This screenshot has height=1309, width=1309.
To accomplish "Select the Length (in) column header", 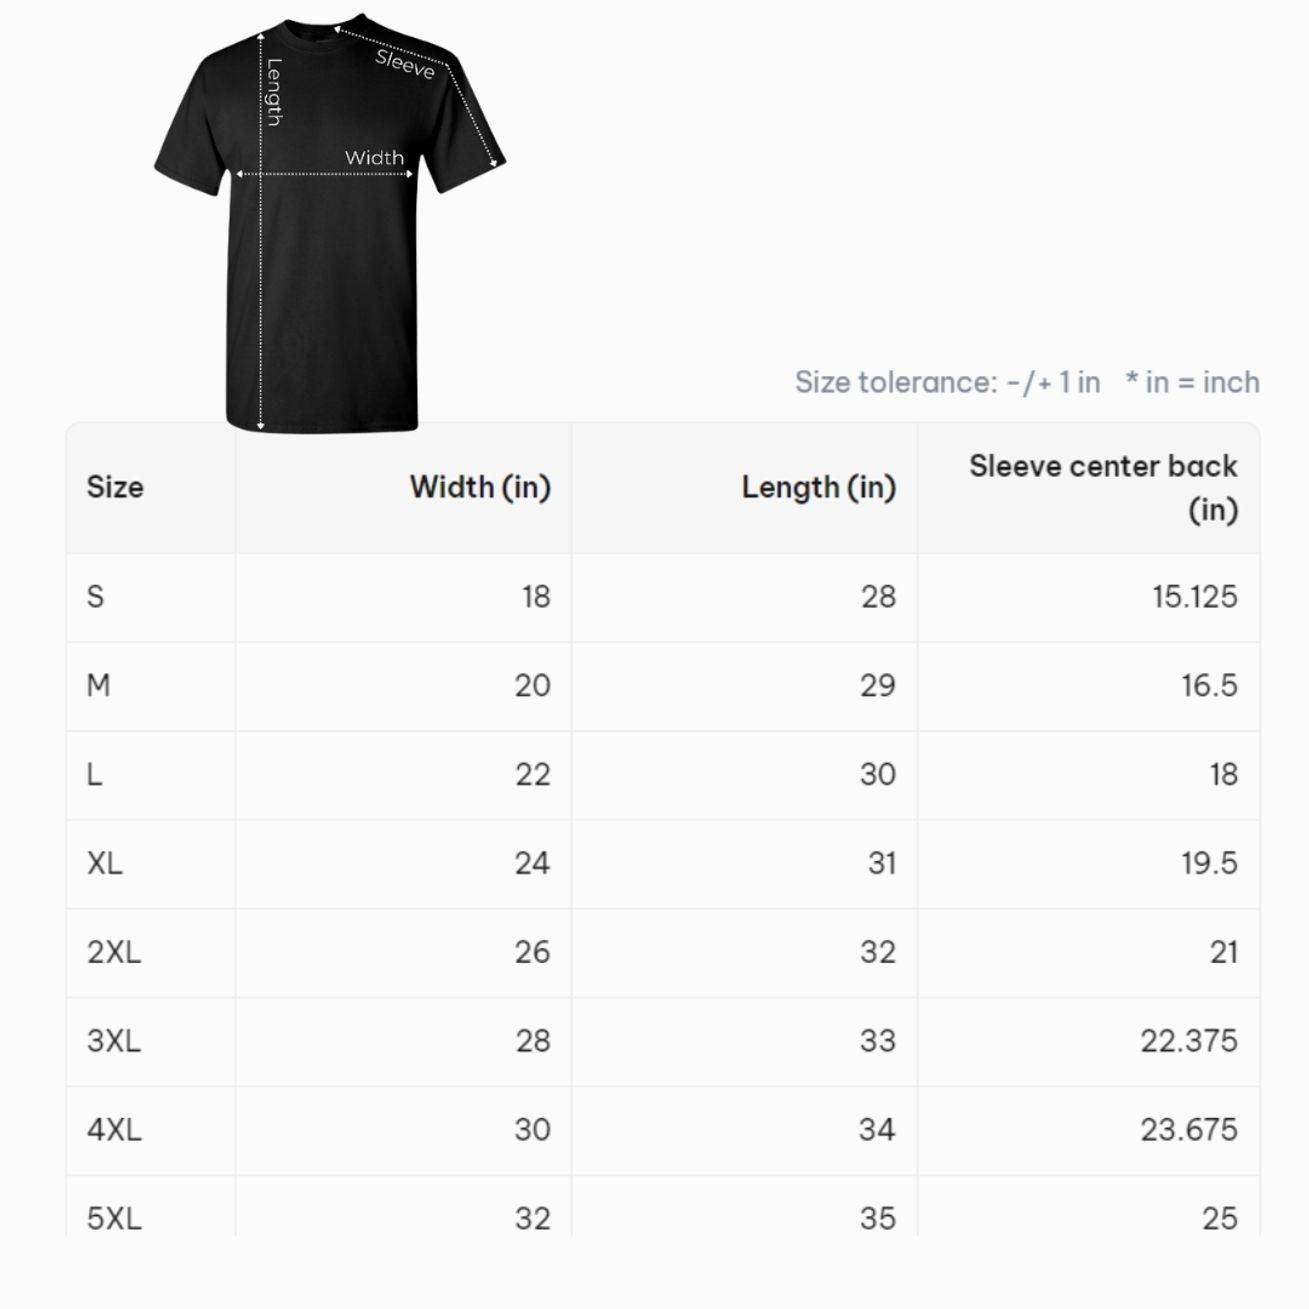I will coord(818,487).
